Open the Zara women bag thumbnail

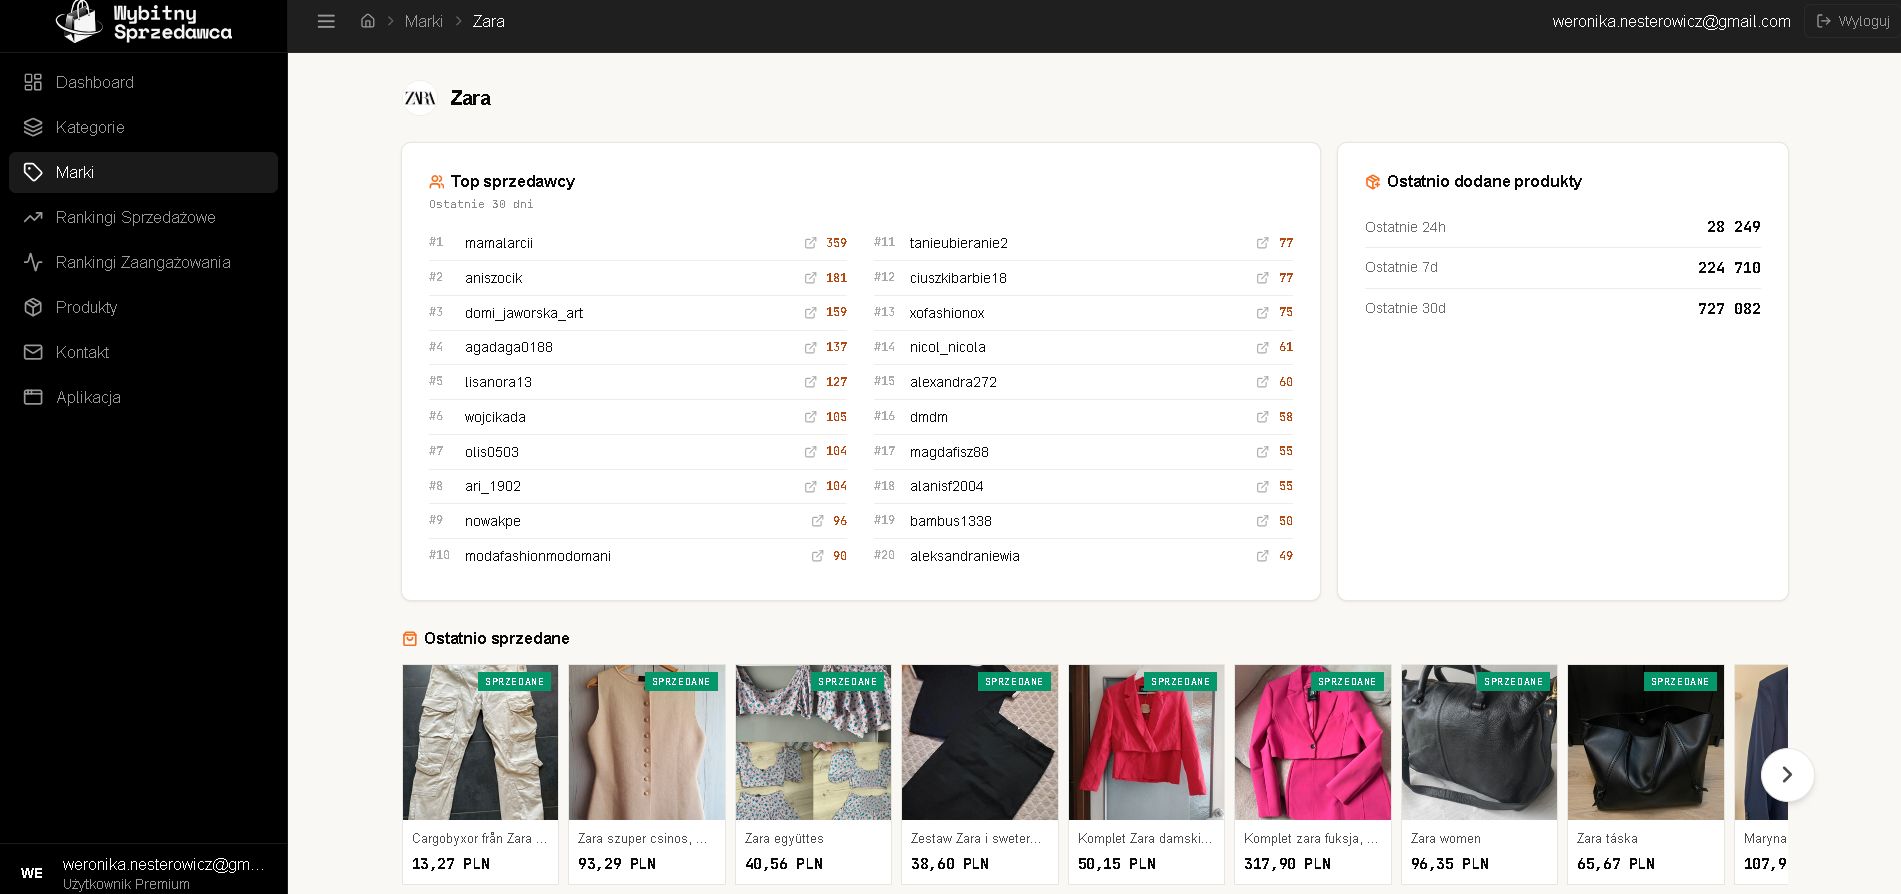tap(1479, 742)
